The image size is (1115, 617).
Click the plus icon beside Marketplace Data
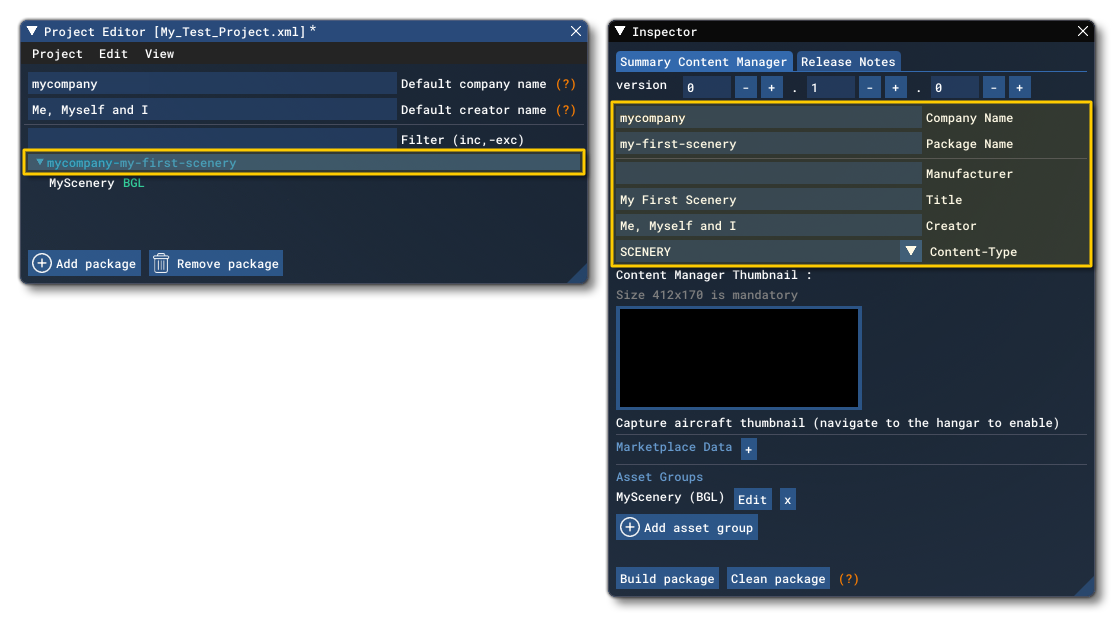[x=747, y=448]
